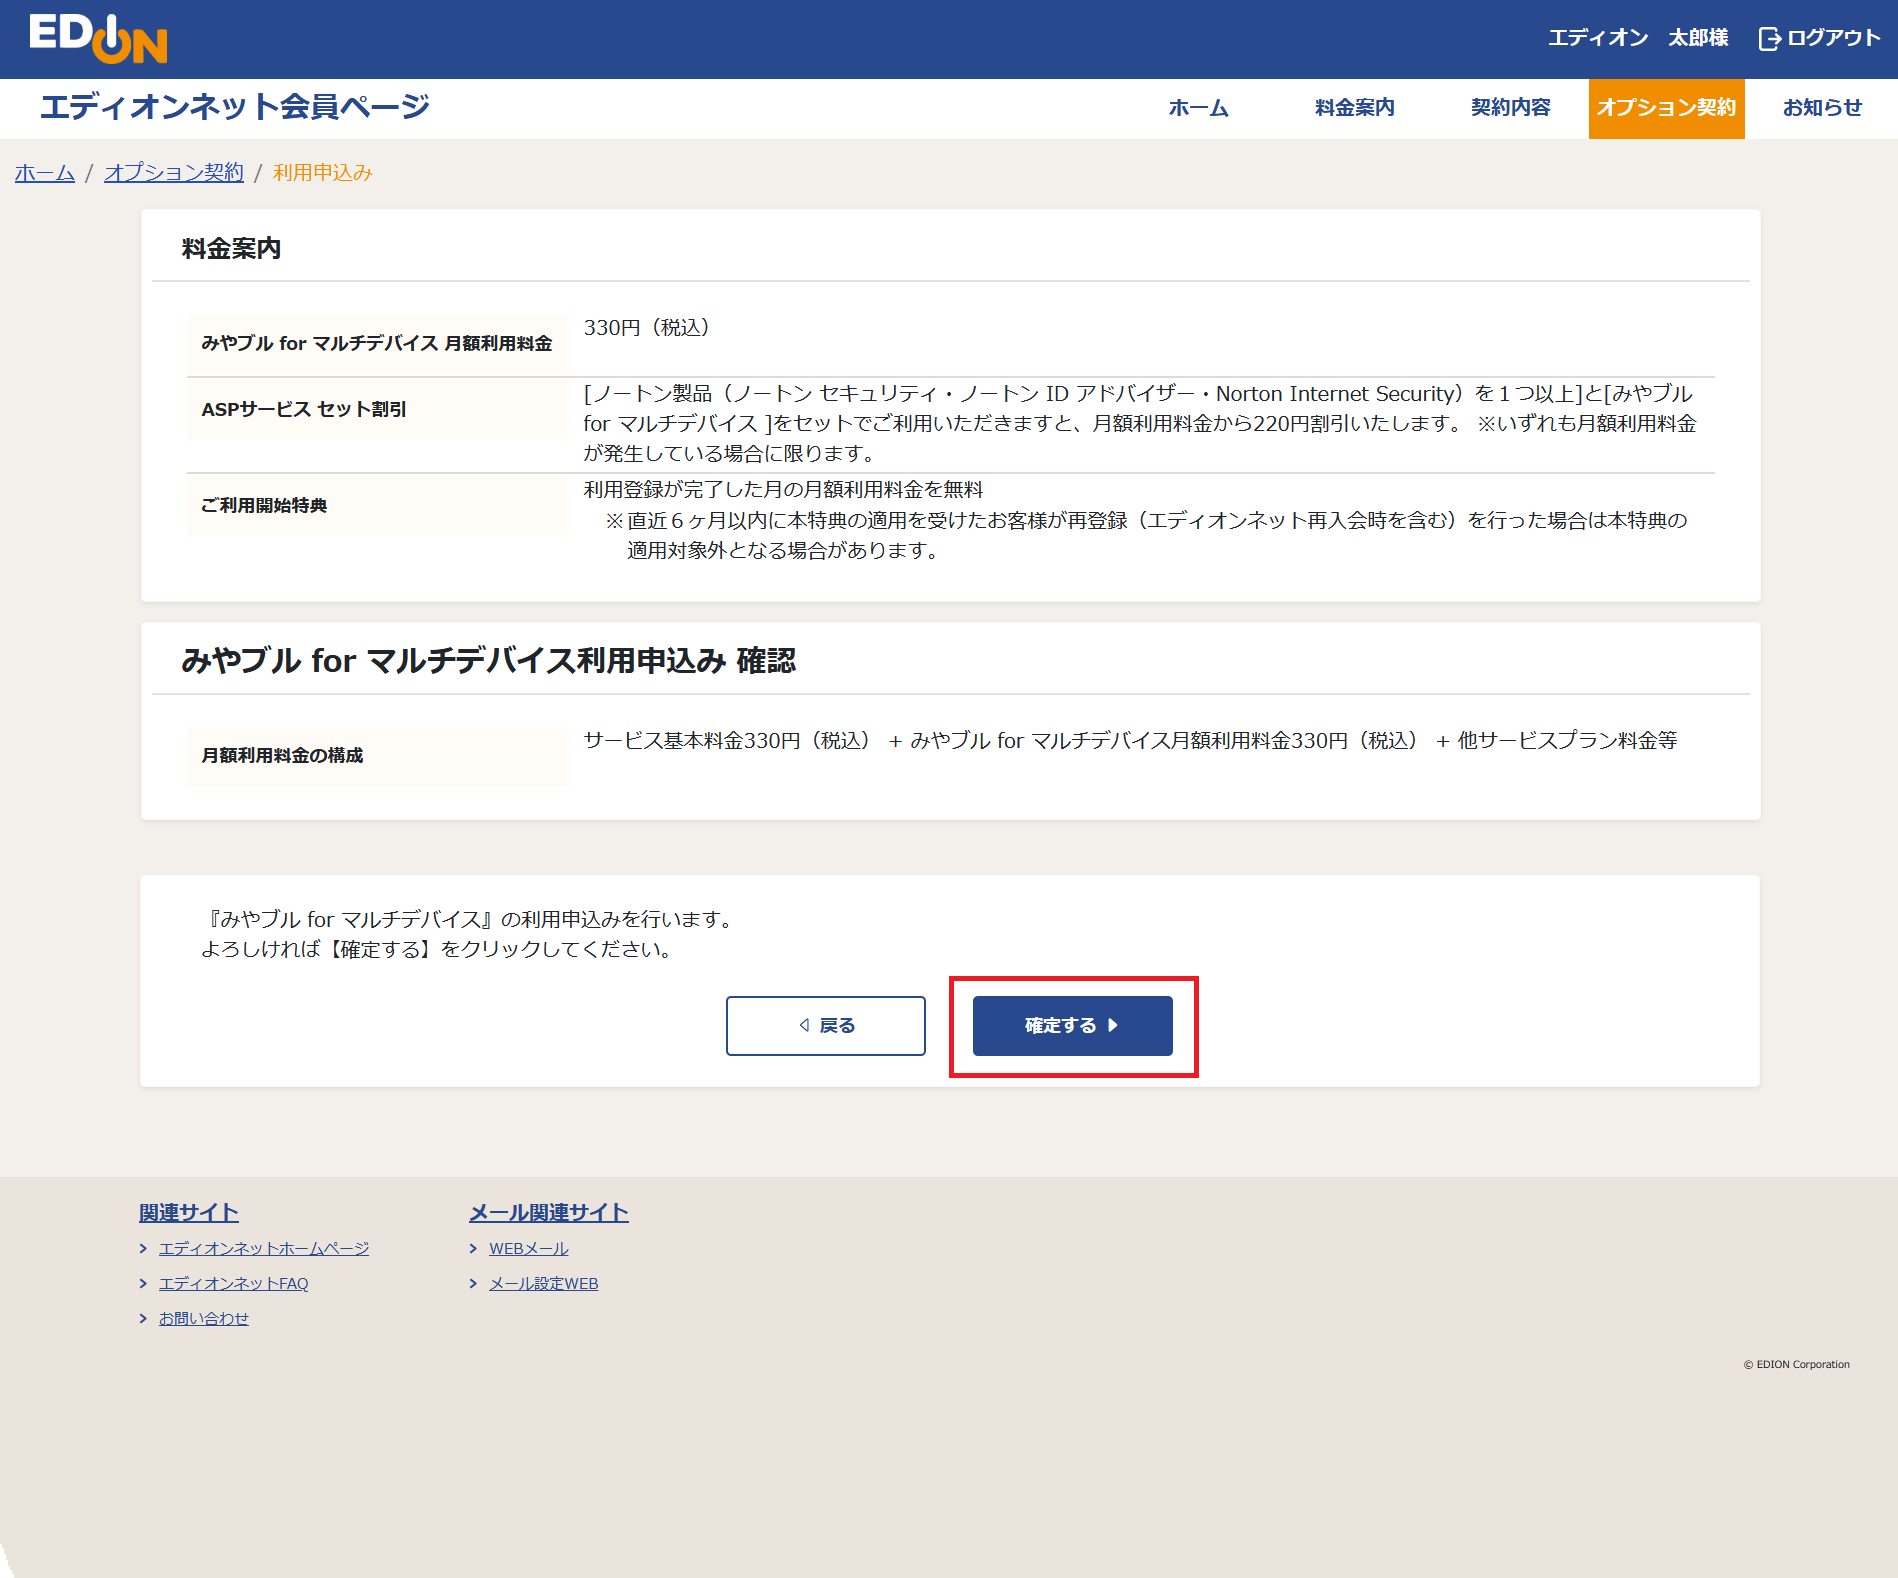Open the WEBメール link

(x=527, y=1247)
